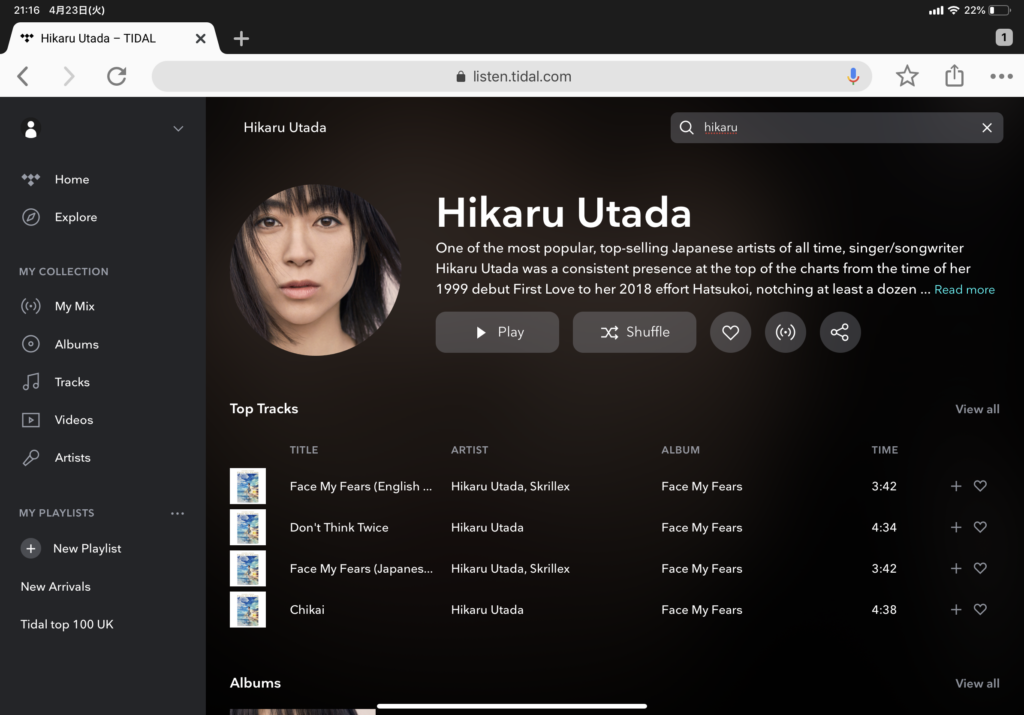Click the listen.tidal.com address bar
Viewport: 1024px width, 715px height.
512,76
